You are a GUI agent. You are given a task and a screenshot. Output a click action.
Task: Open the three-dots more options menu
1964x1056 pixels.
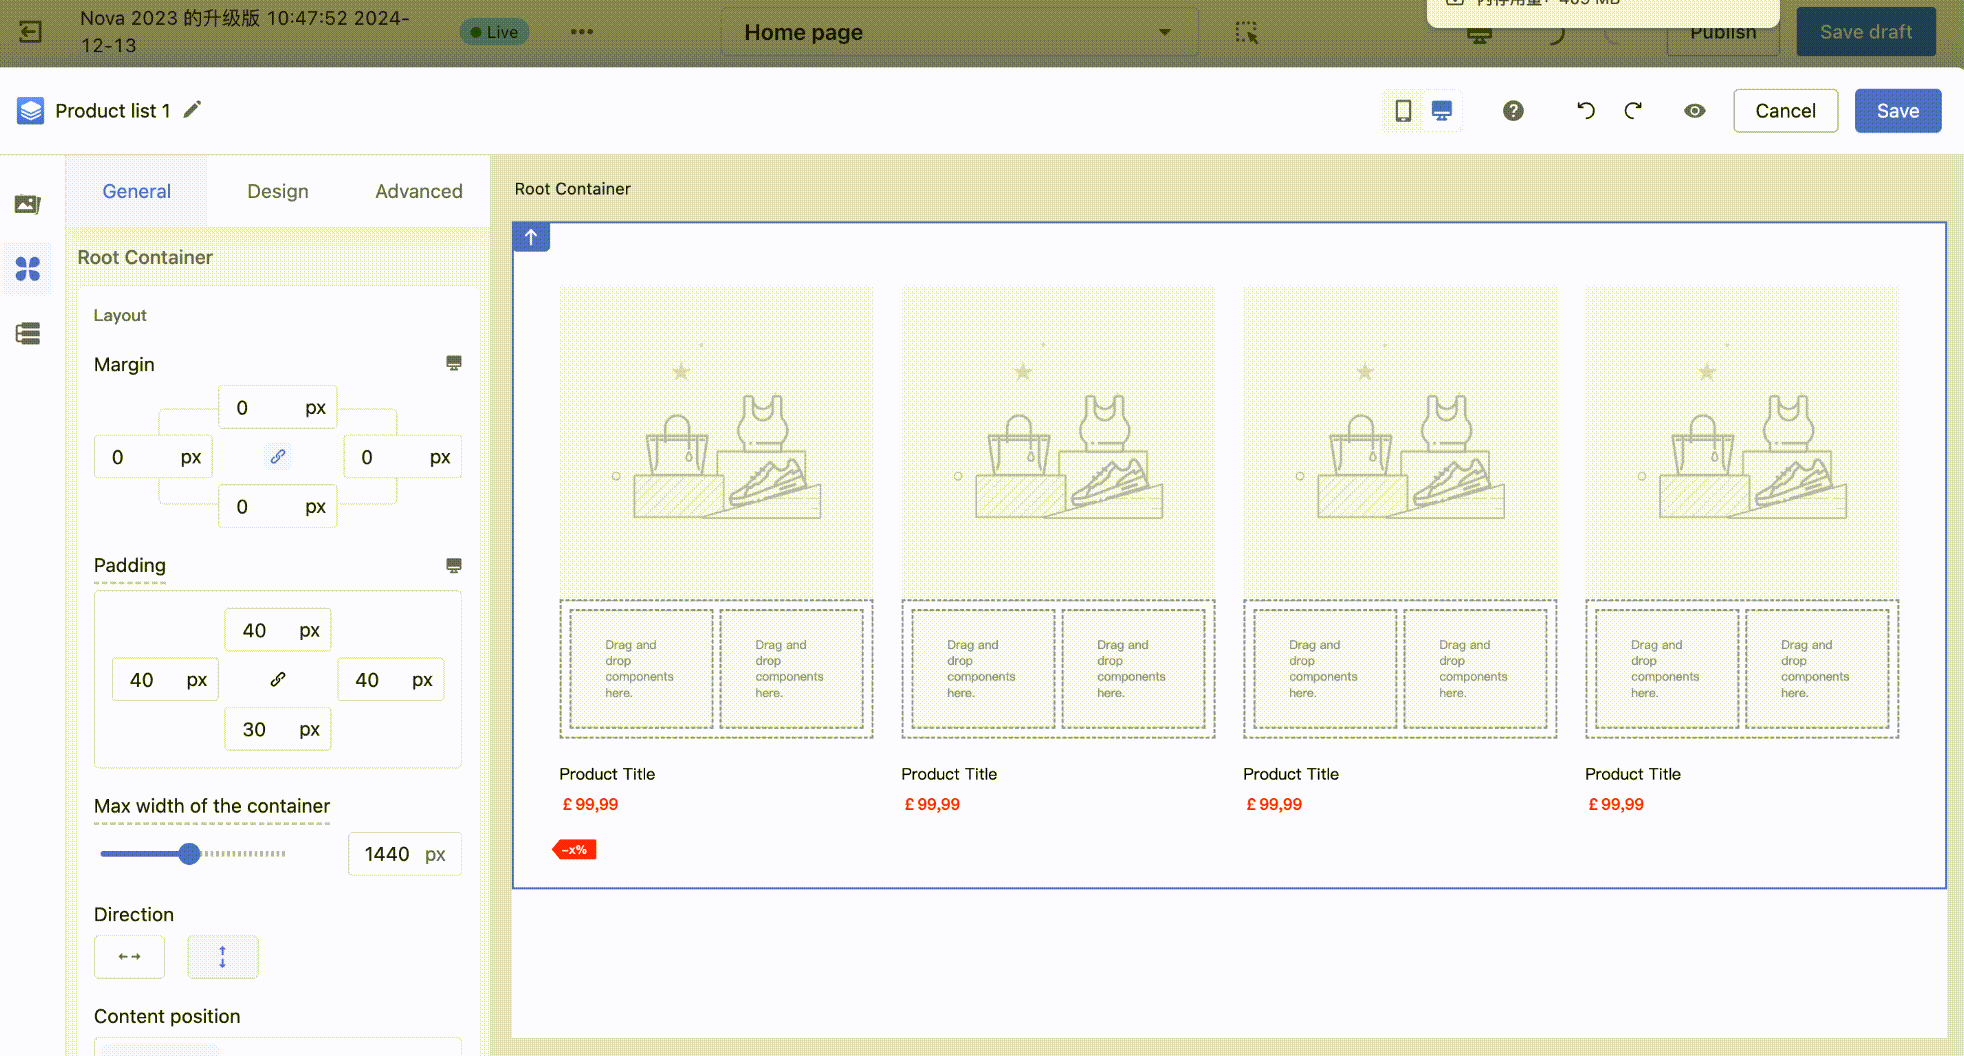[581, 32]
